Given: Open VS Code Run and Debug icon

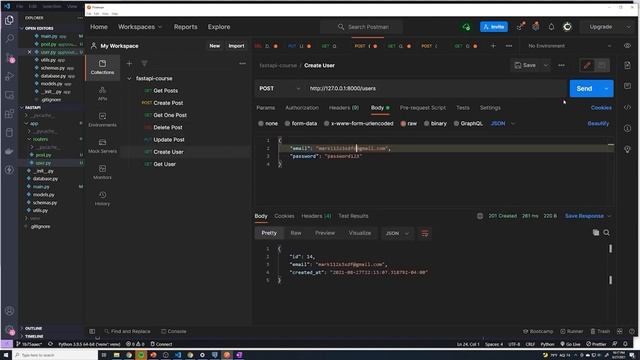Looking at the screenshot, I should pos(9,76).
